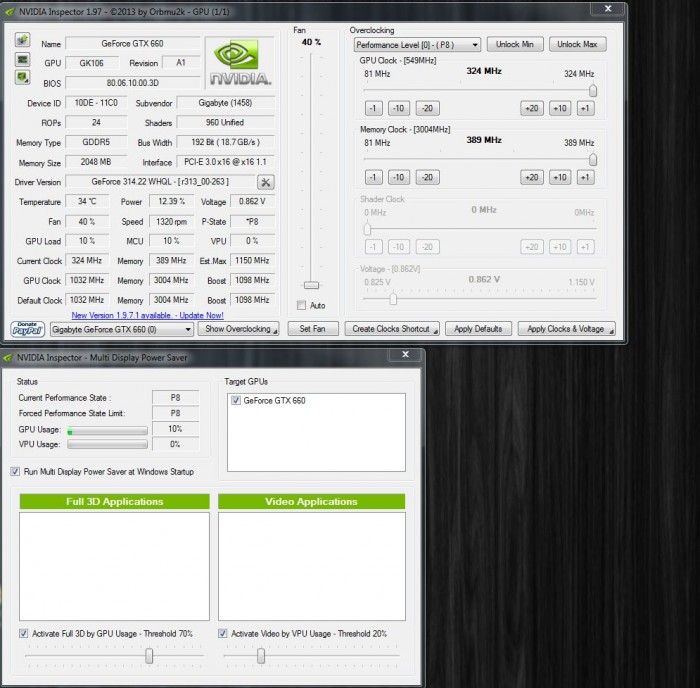This screenshot has height=688, width=700.
Task: Click the Speed value 1320 rpm
Action: point(171,221)
